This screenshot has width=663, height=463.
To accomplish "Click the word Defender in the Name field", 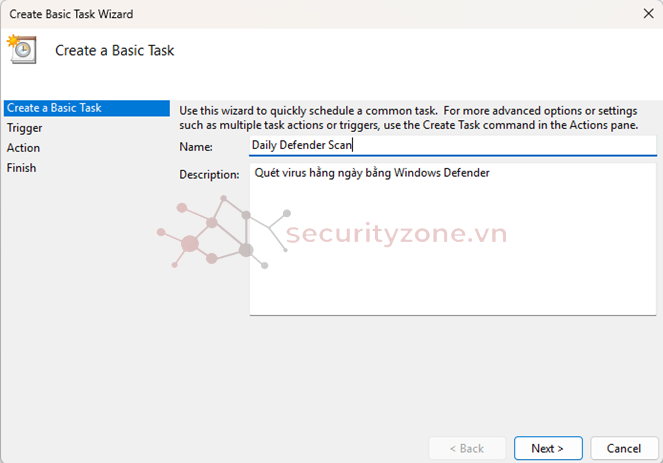I will [x=303, y=145].
